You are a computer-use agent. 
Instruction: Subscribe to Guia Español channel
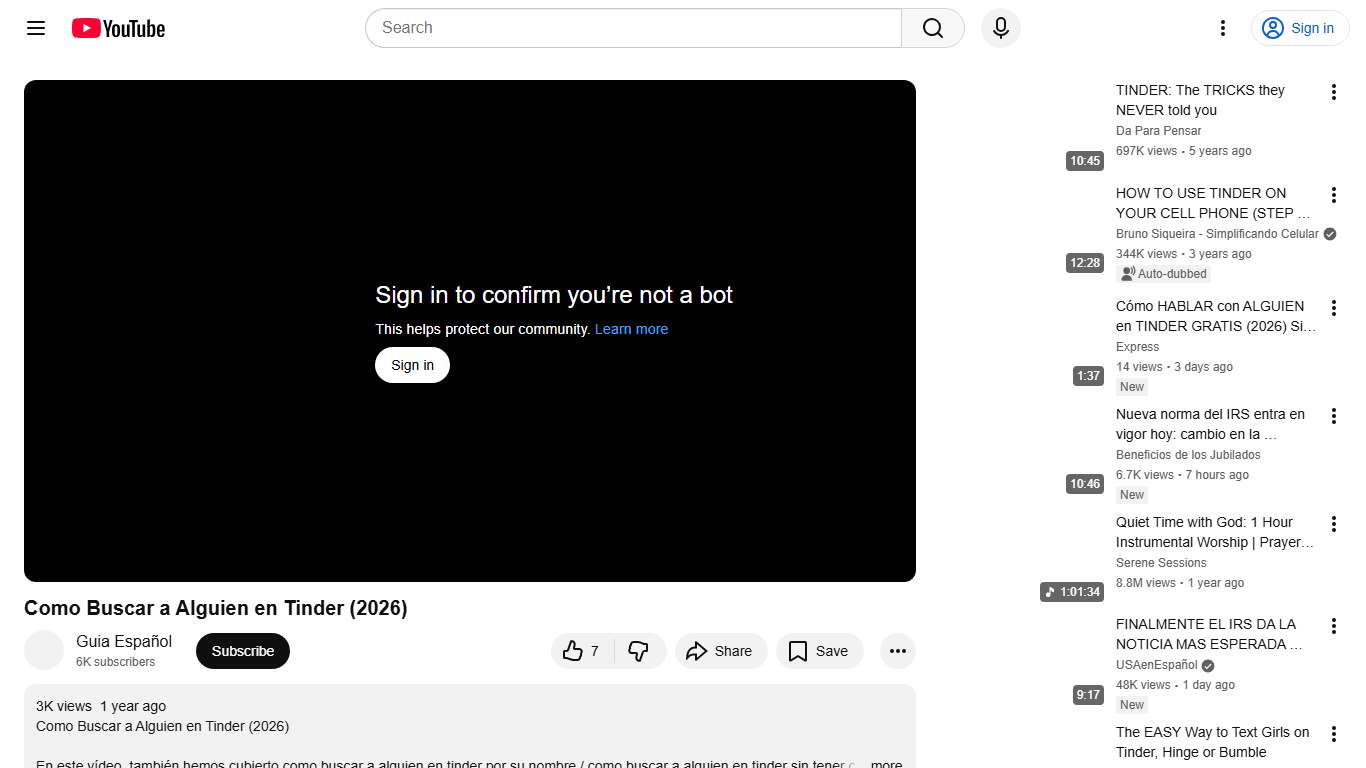[242, 651]
